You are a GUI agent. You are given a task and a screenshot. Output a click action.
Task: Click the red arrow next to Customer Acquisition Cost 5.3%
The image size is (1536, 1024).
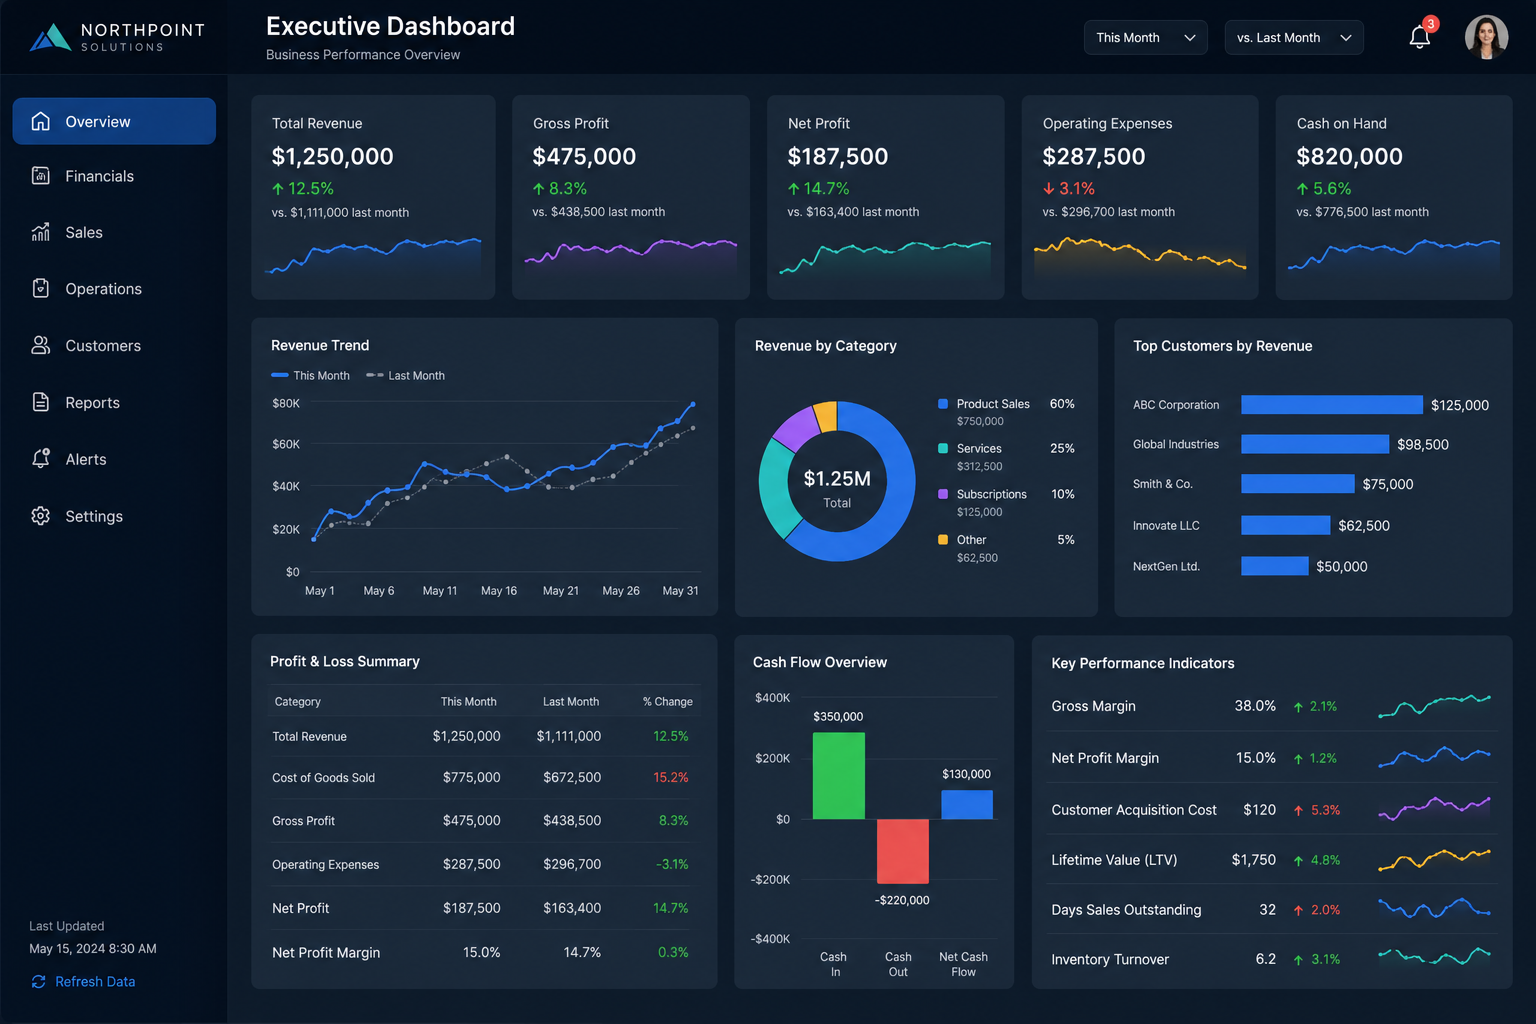(x=1298, y=811)
